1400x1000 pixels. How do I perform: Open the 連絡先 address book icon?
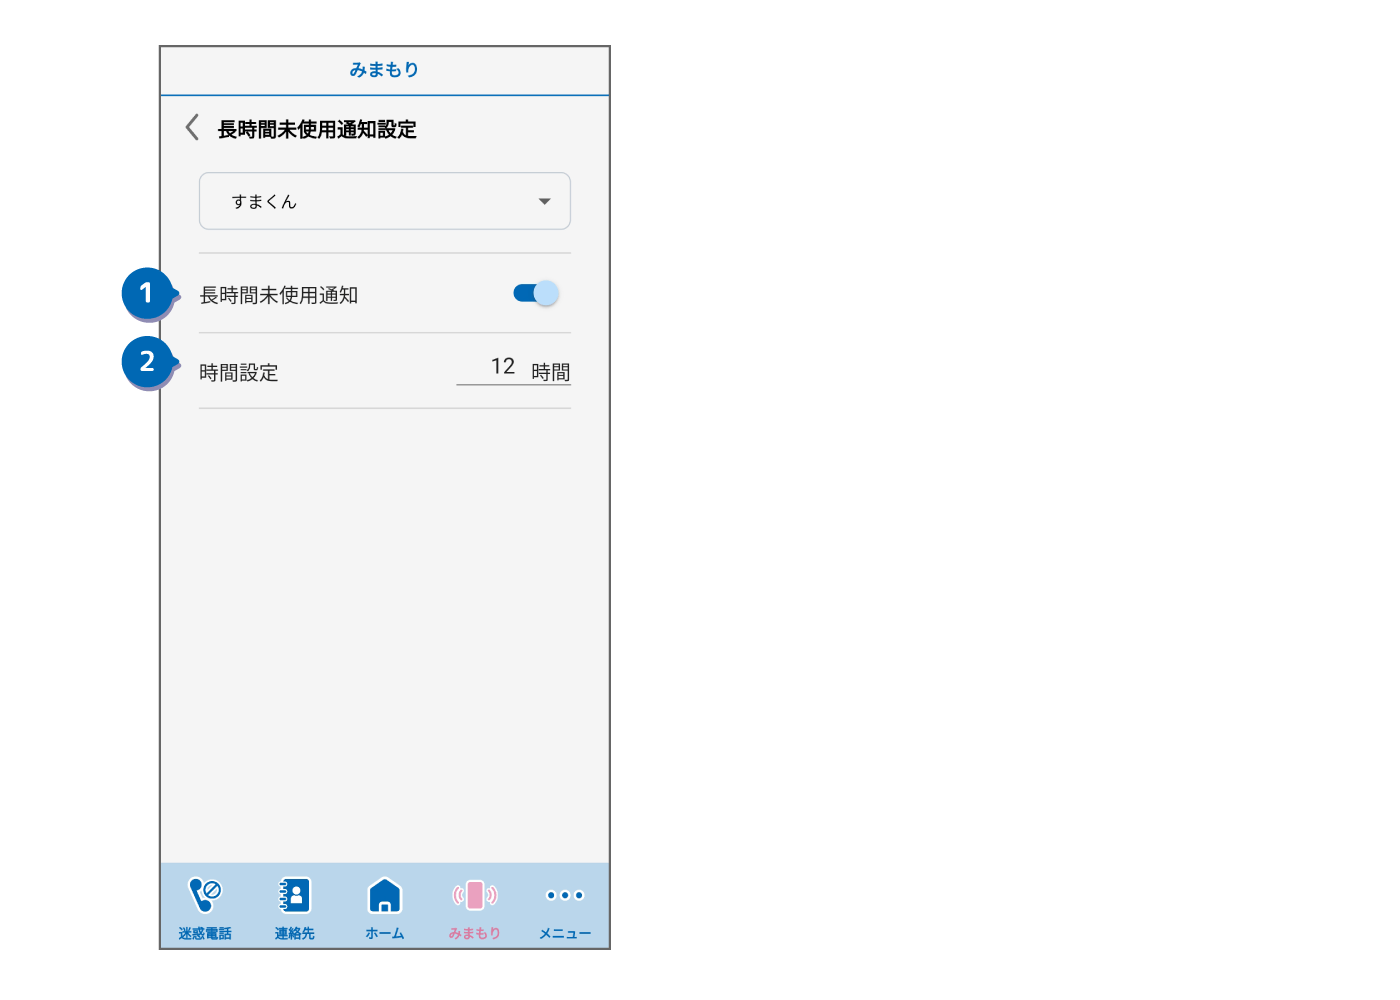click(x=295, y=895)
